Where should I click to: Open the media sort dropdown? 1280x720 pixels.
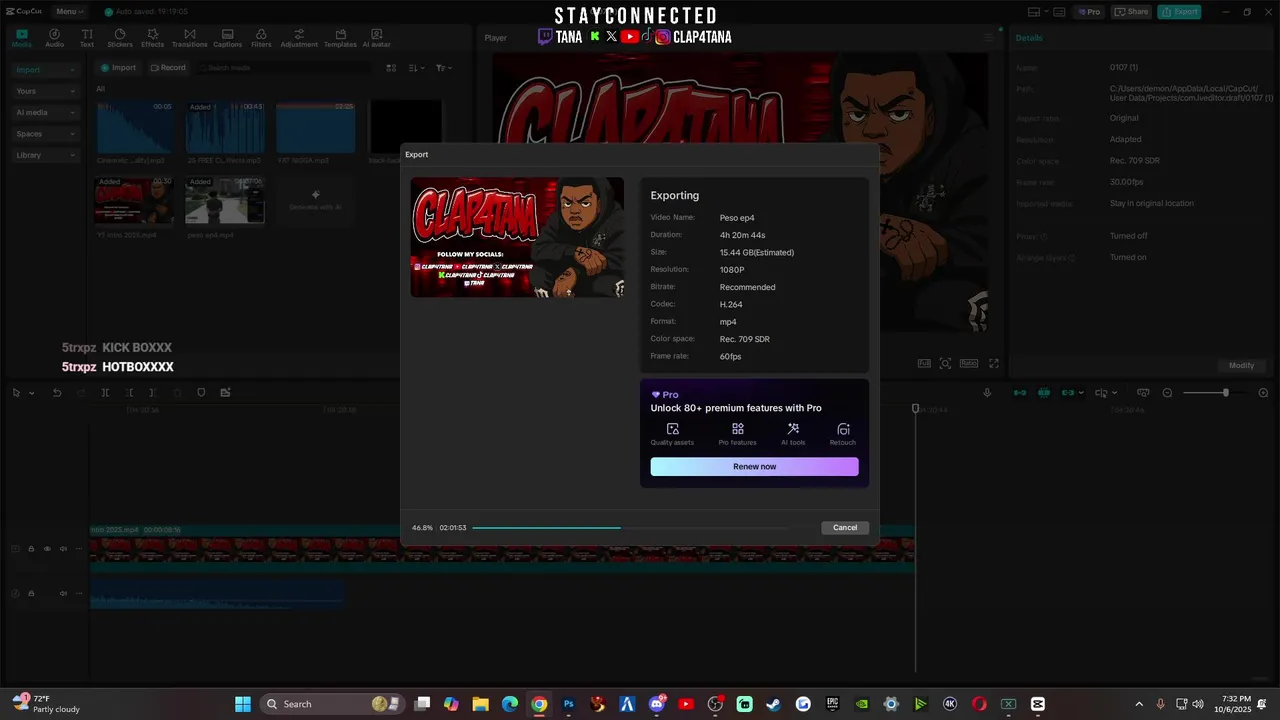point(417,68)
